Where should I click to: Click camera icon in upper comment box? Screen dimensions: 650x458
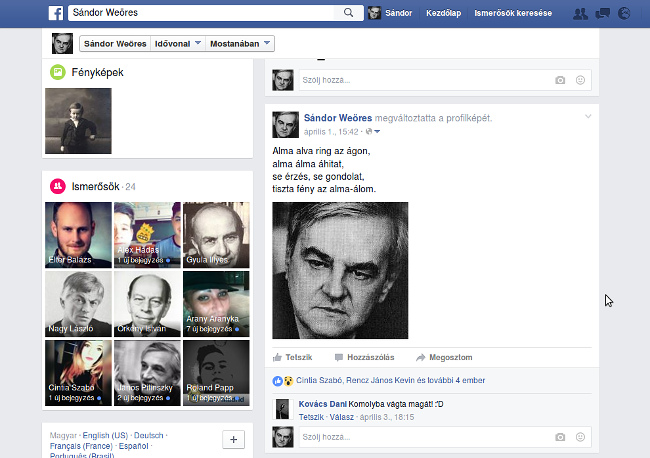(560, 80)
